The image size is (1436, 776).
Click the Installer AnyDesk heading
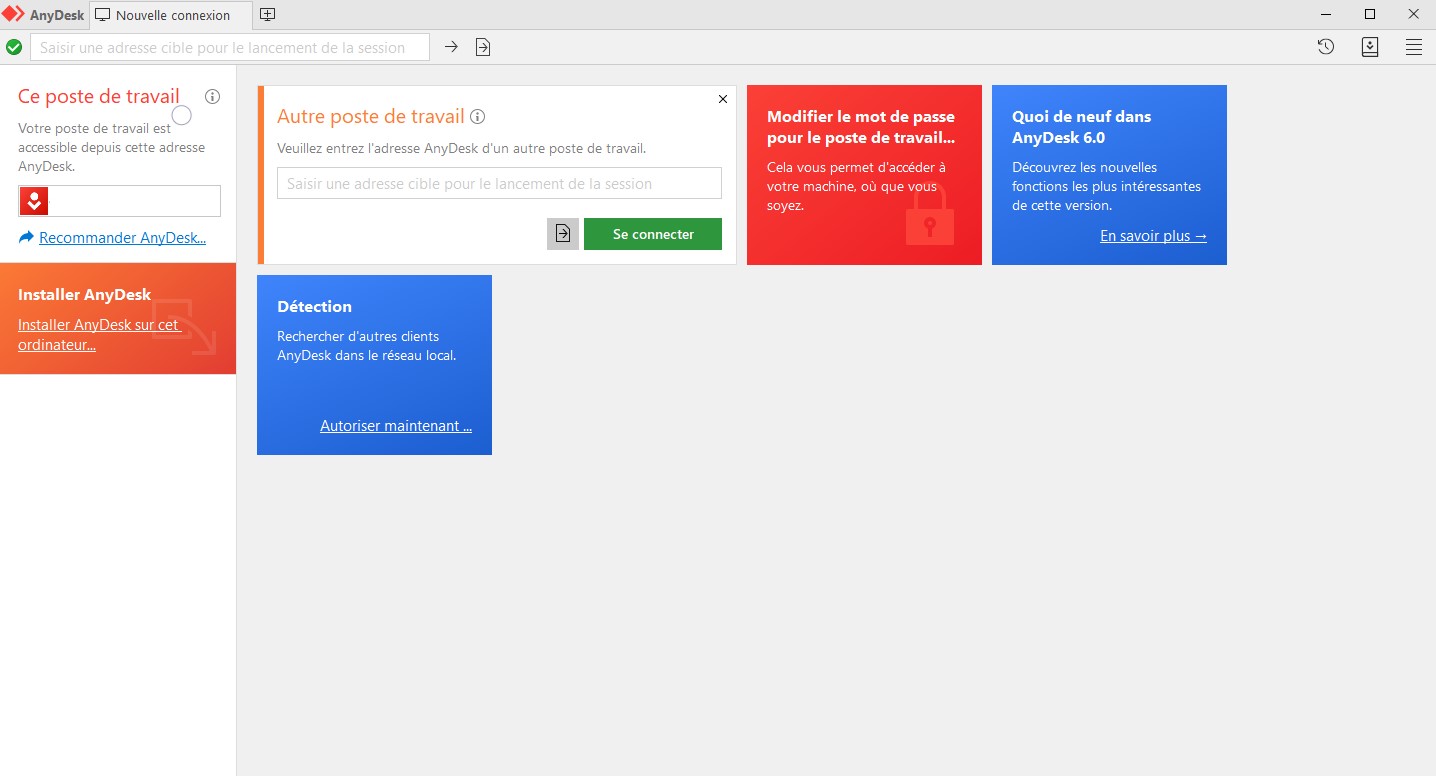(84, 295)
